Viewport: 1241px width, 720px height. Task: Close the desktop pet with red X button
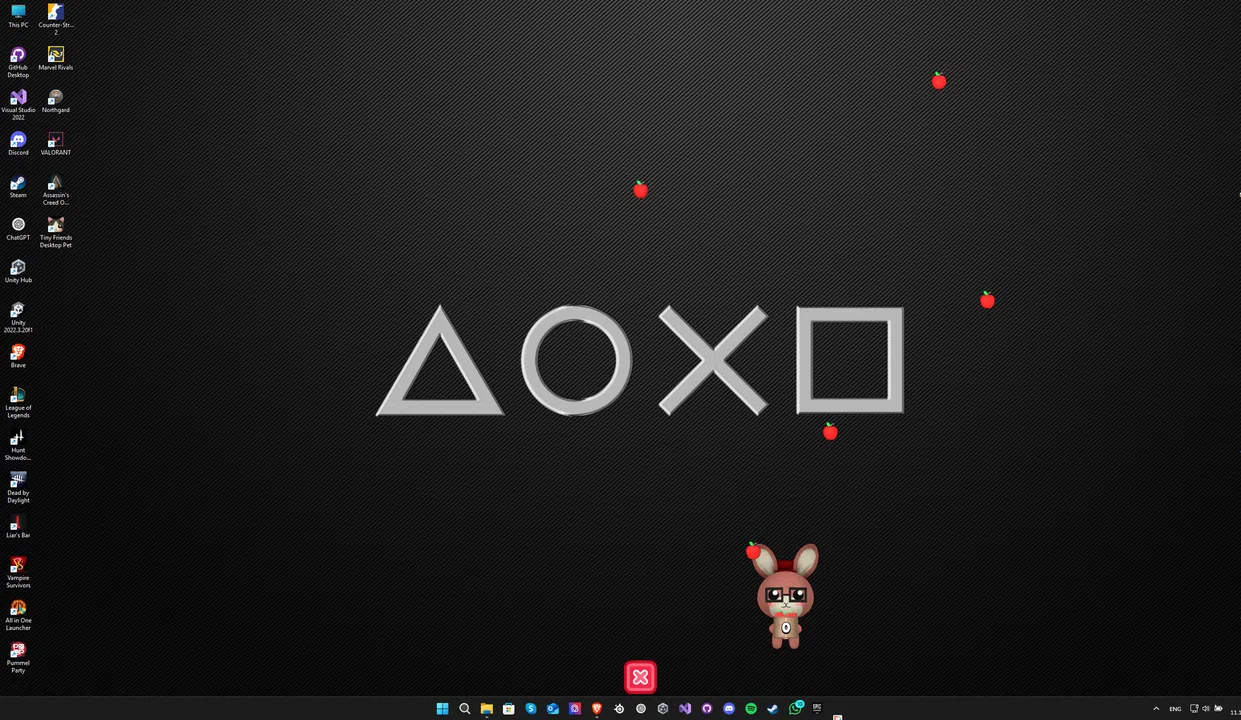point(640,677)
